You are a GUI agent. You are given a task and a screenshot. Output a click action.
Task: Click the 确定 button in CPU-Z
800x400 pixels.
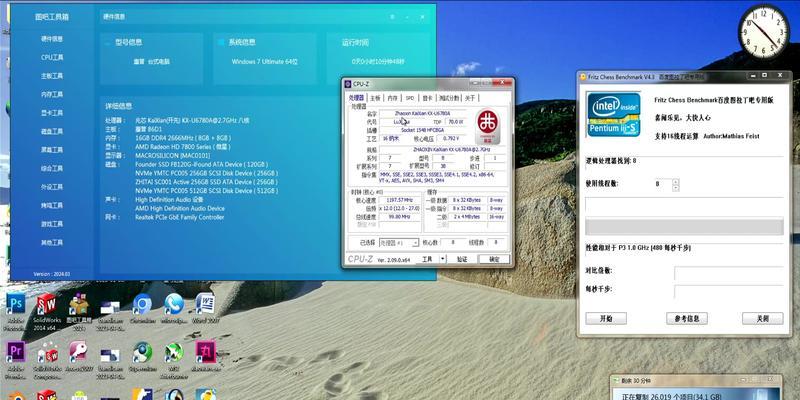pyautogui.click(x=494, y=259)
